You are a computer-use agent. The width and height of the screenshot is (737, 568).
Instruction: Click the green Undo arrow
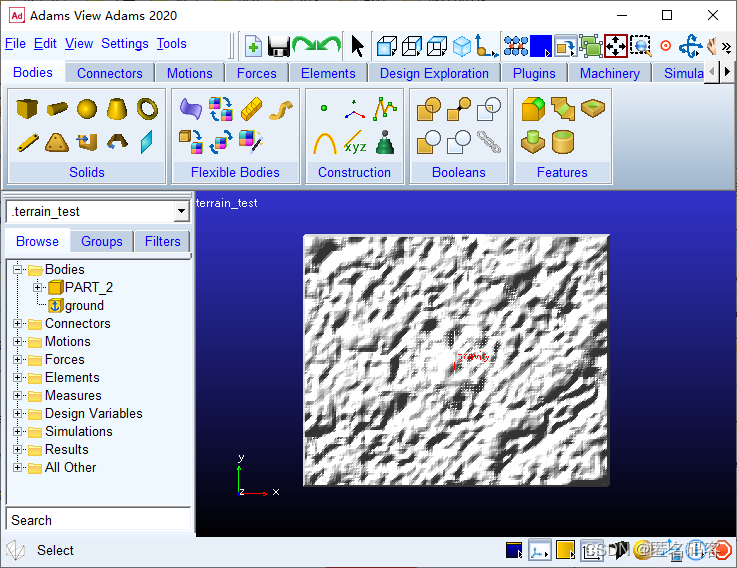tap(329, 46)
